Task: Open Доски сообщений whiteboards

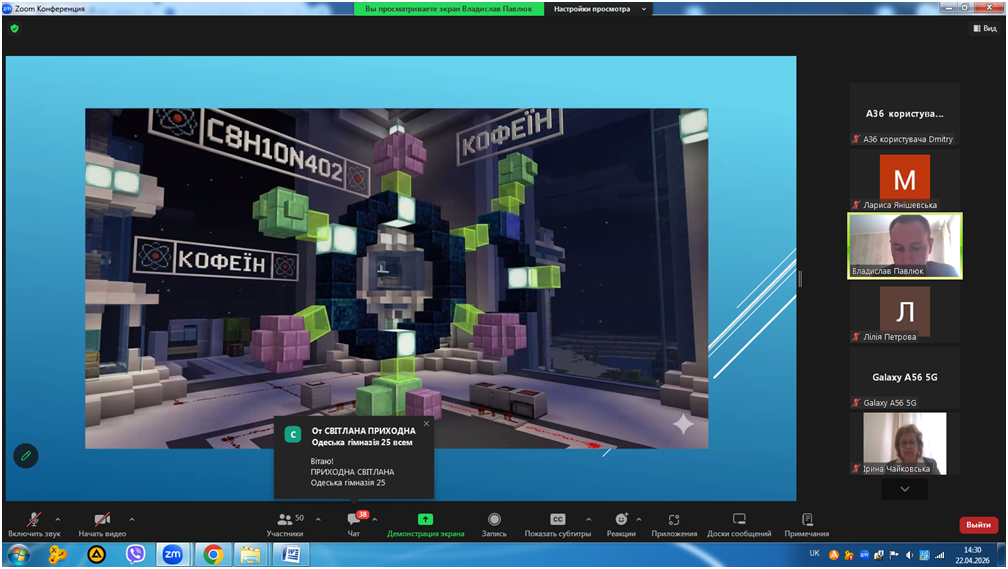Action: pyautogui.click(x=739, y=522)
